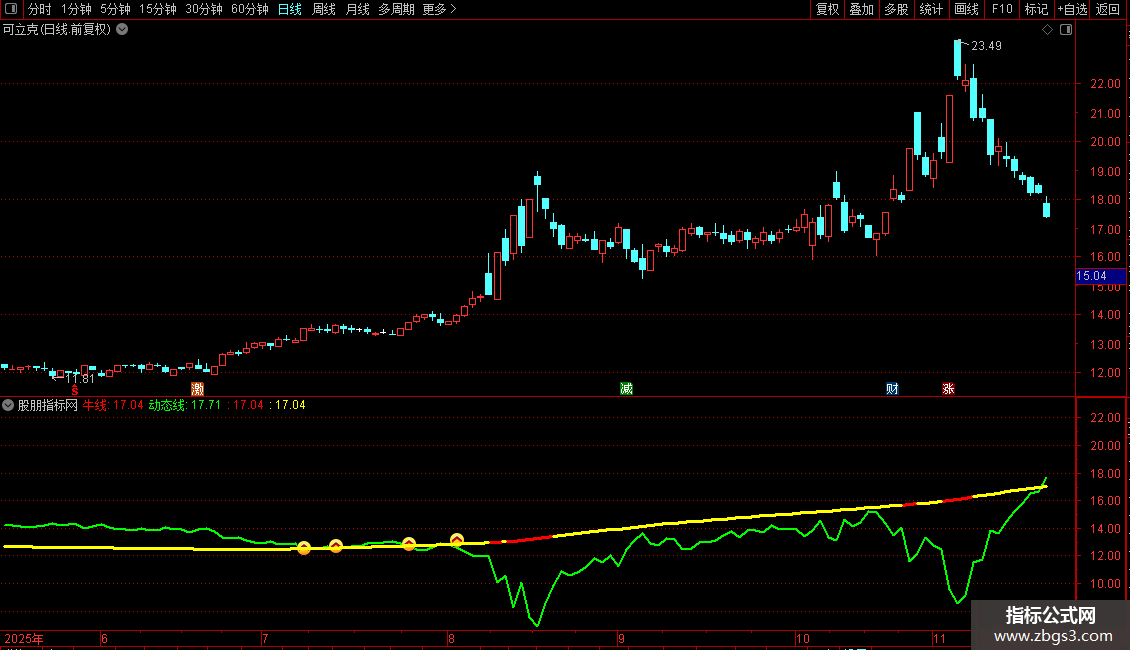The height and width of the screenshot is (650, 1130).
Task: Click the red 涨 event marker
Action: click(948, 389)
